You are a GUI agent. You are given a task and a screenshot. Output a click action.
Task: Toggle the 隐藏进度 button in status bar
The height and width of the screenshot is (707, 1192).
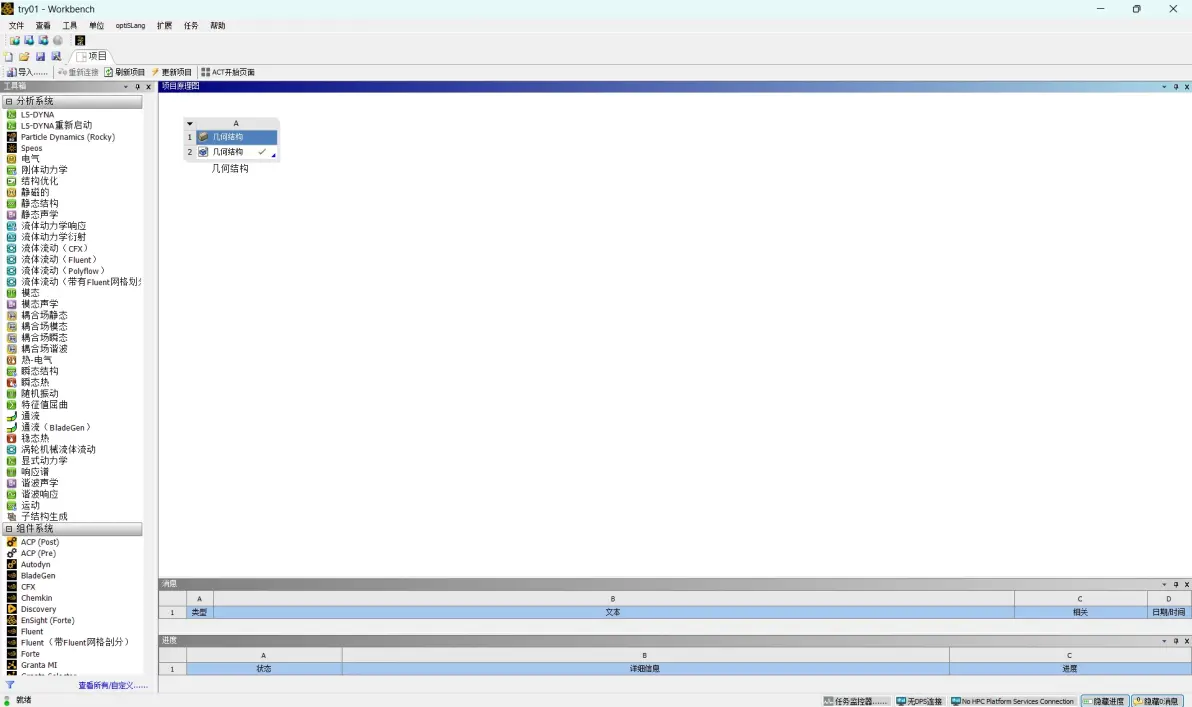coord(1106,701)
